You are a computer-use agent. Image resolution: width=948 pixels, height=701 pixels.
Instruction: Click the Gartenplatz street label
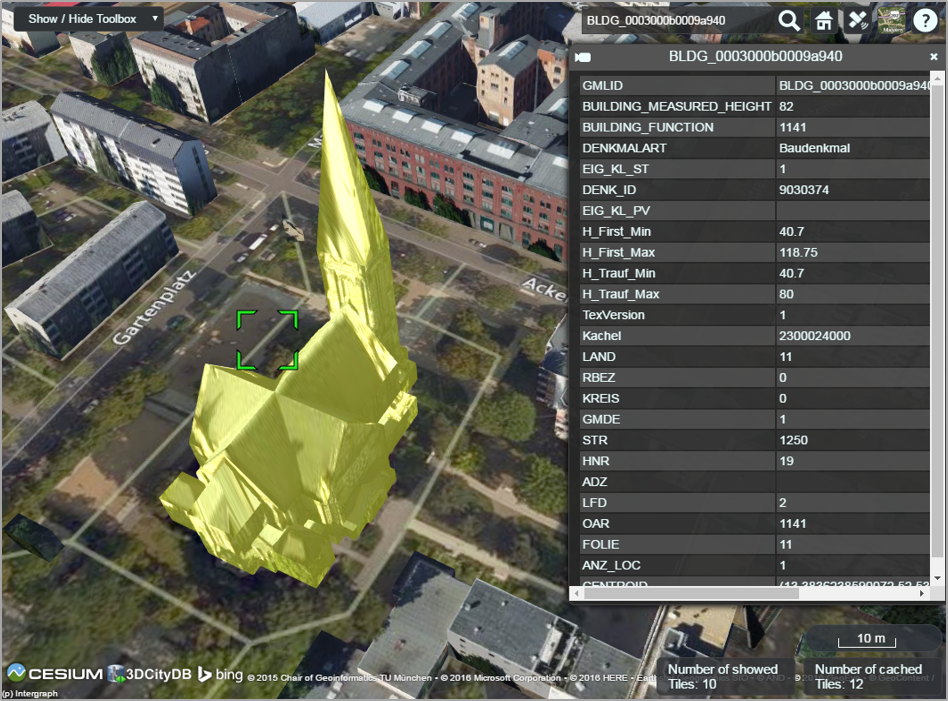[155, 308]
